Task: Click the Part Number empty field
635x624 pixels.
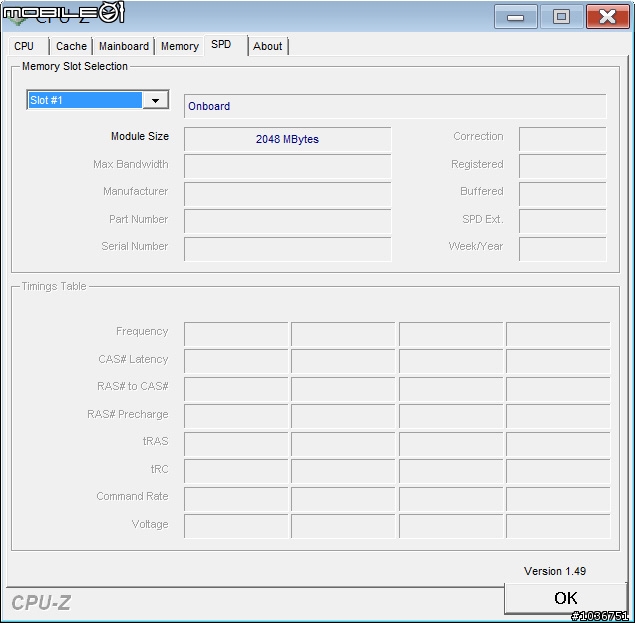Action: click(x=288, y=221)
